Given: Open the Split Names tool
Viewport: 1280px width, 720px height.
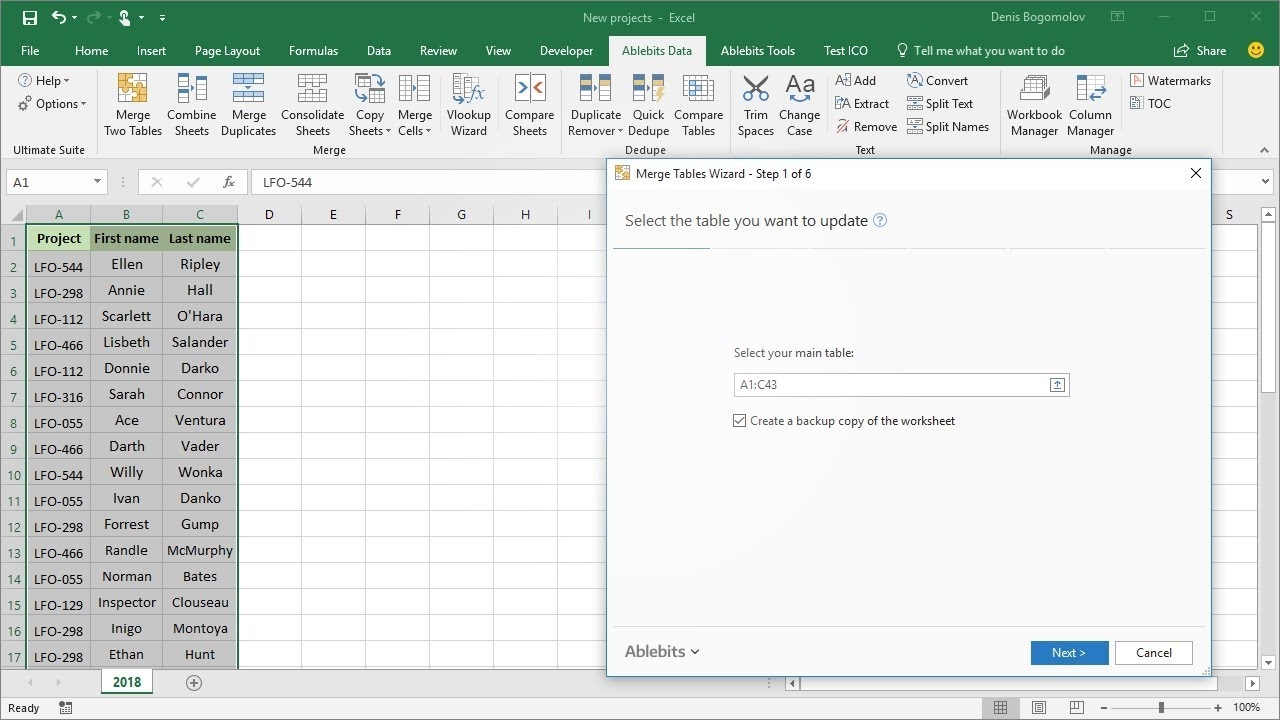Looking at the screenshot, I should click(x=948, y=126).
